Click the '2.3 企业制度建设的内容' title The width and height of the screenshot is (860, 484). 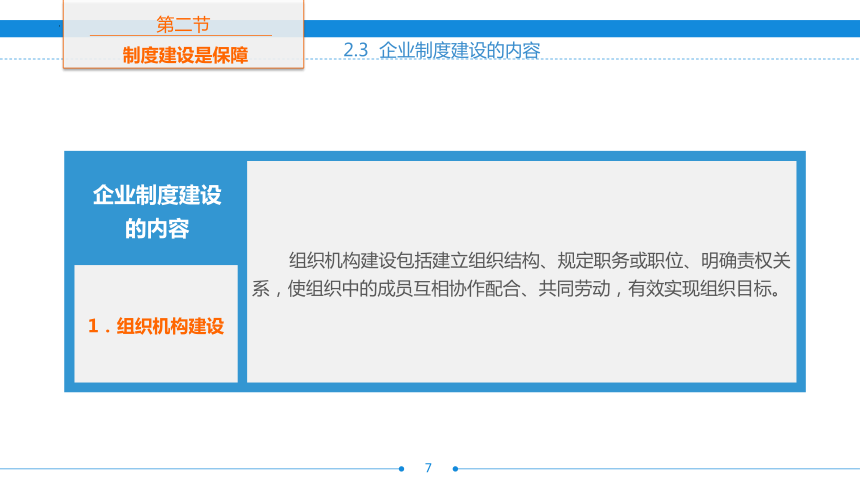point(442,50)
